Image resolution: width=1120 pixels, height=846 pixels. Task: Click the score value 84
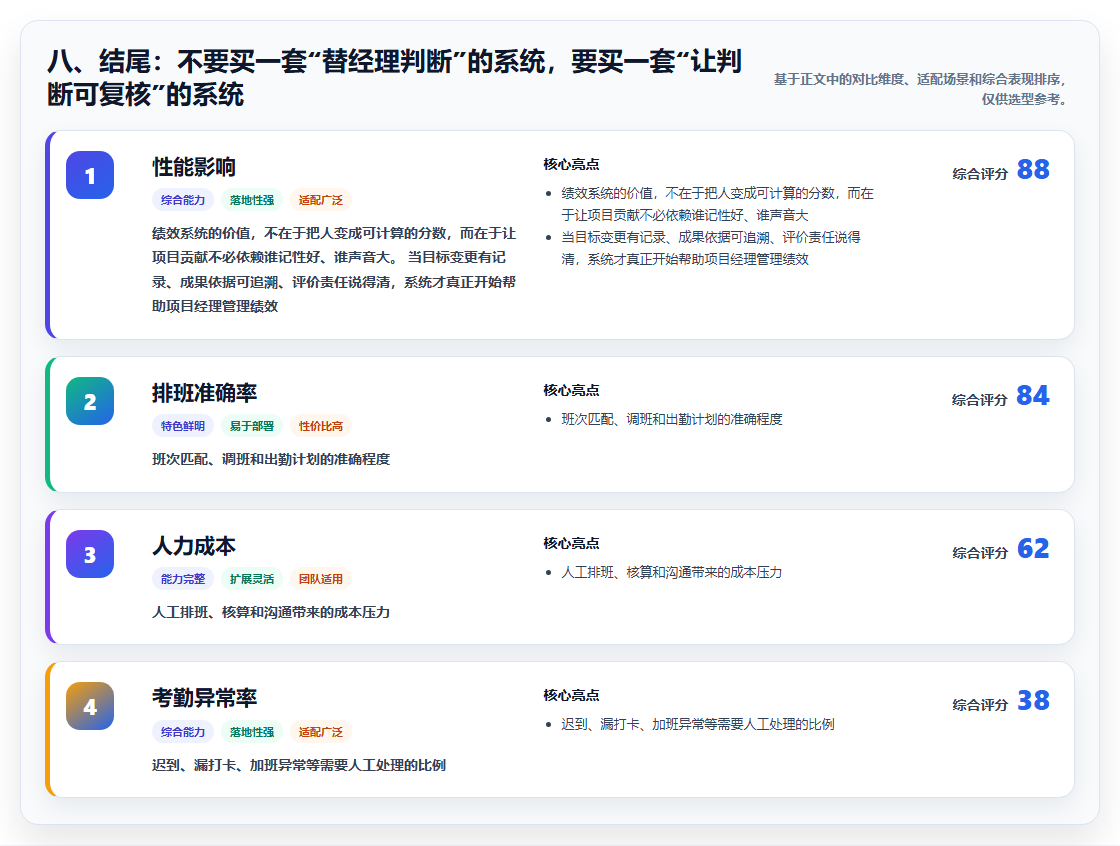1033,395
